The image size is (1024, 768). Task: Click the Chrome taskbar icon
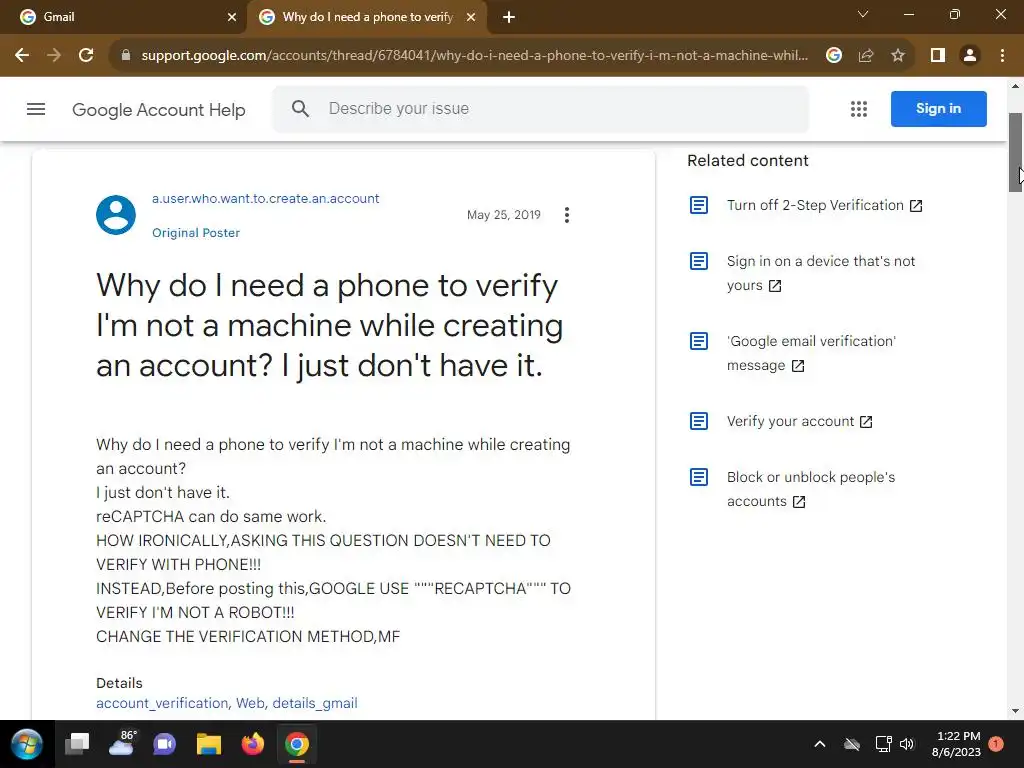296,744
